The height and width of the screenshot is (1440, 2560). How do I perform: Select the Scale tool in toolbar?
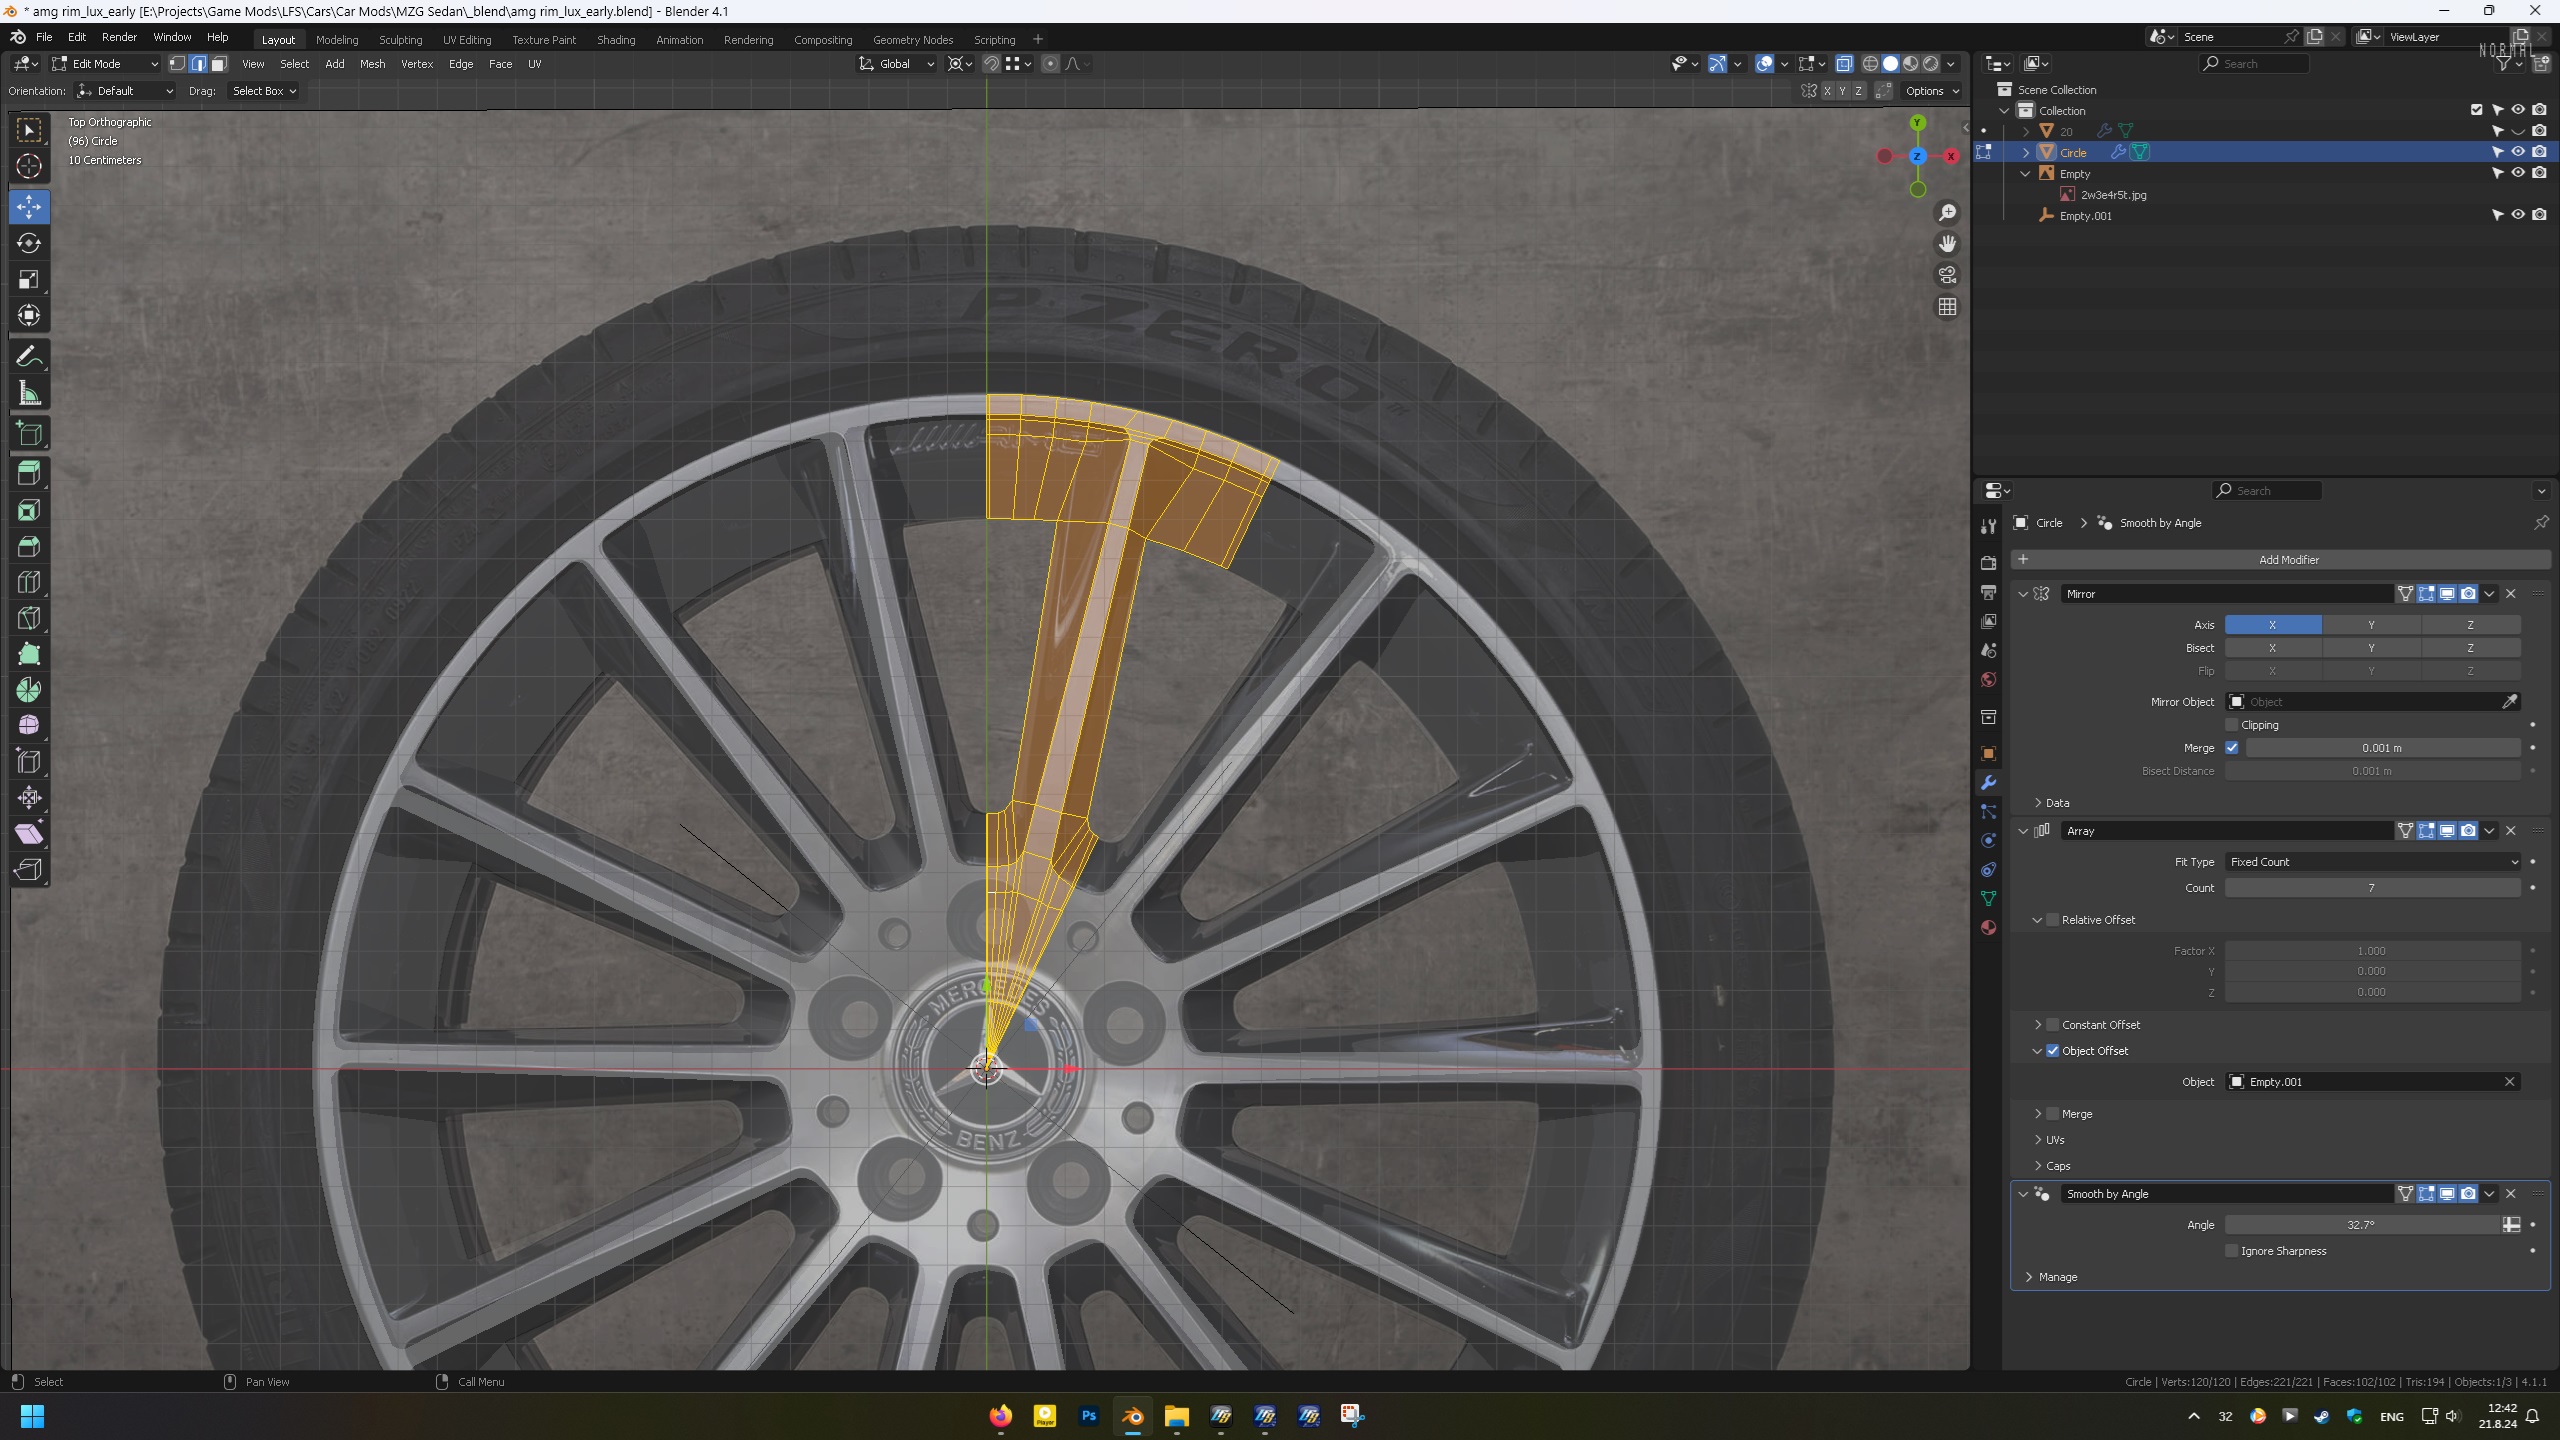pos(29,279)
